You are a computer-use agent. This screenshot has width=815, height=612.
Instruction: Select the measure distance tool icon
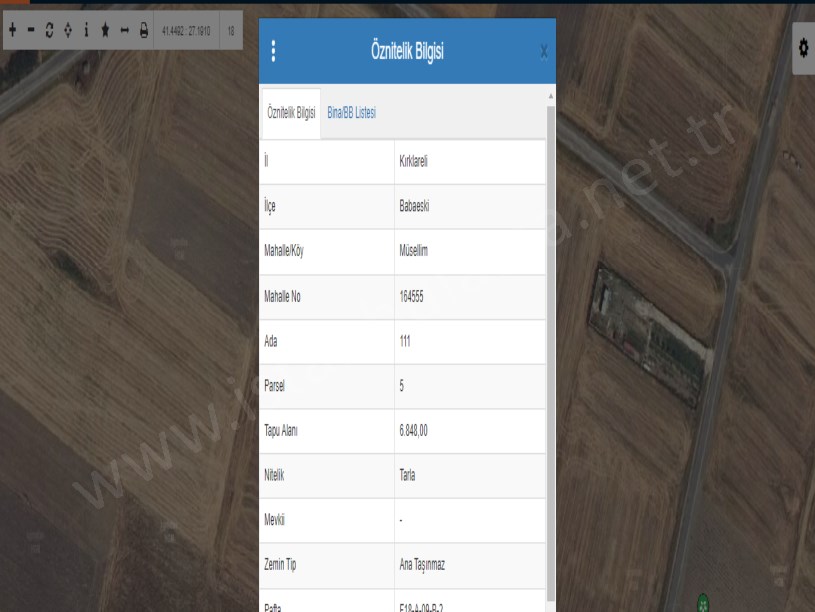pyautogui.click(x=124, y=31)
